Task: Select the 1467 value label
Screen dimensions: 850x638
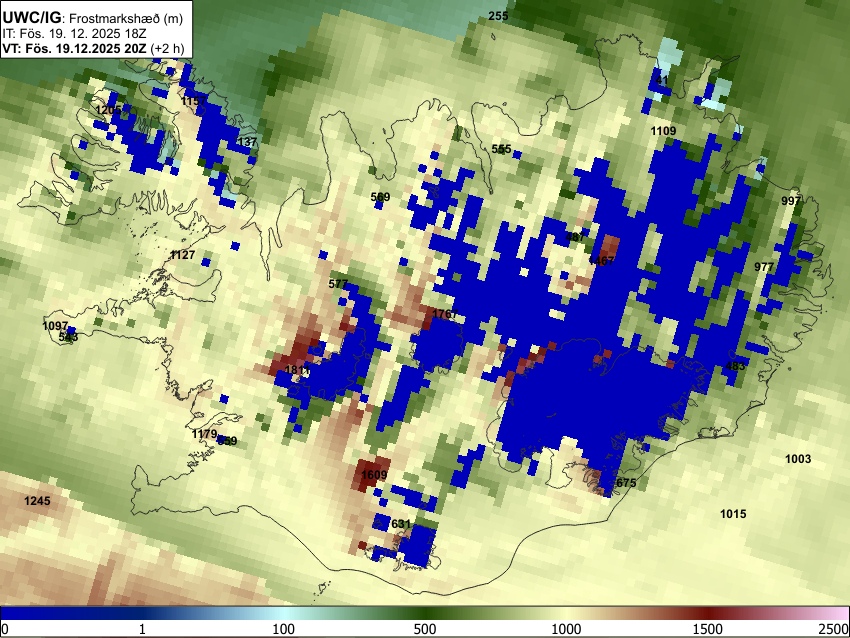Action: point(602,261)
